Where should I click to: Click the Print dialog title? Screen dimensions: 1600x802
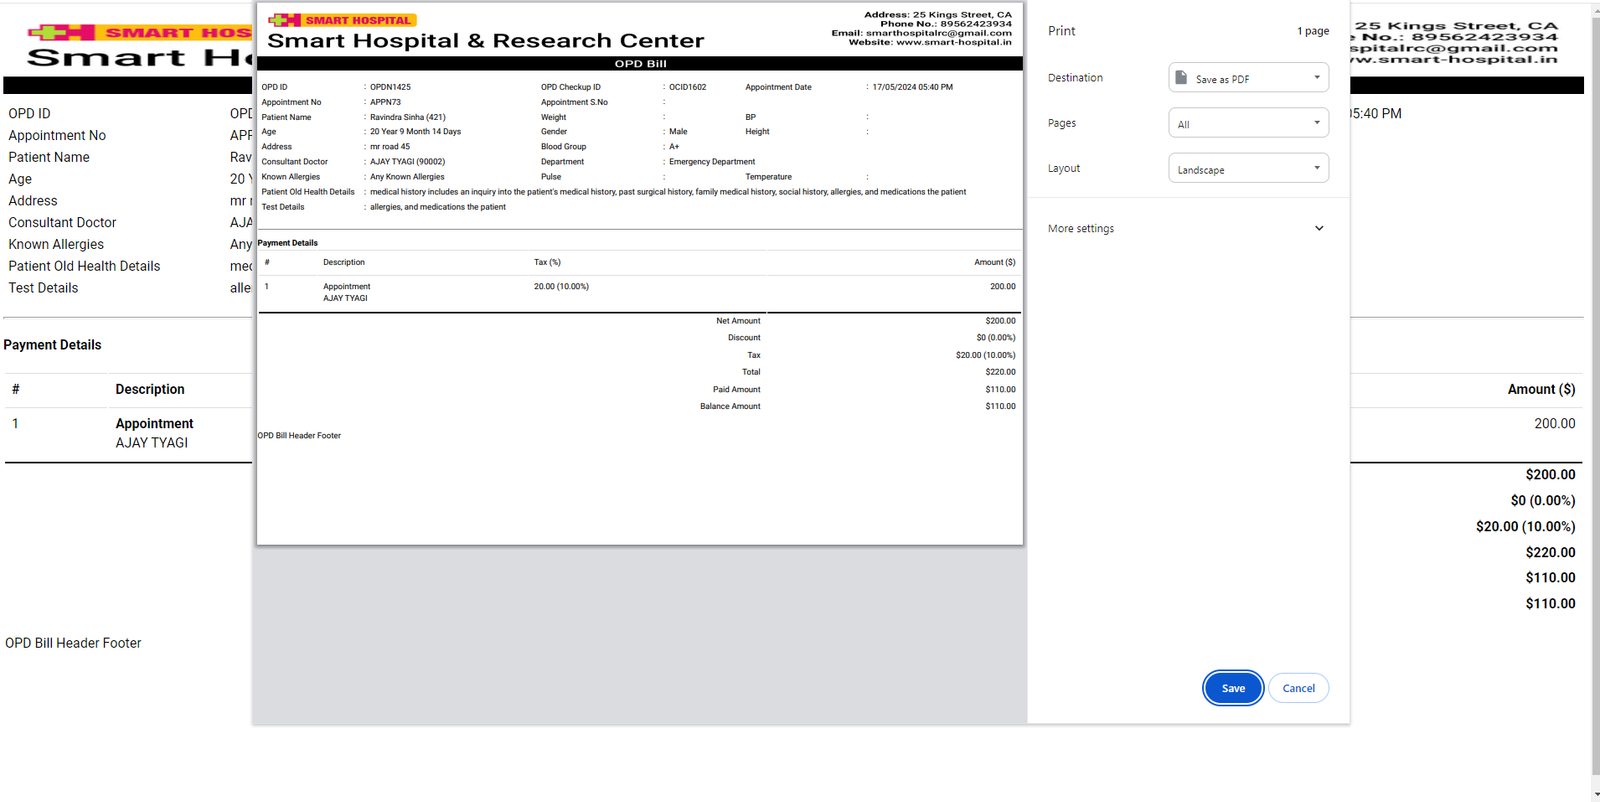(1061, 31)
